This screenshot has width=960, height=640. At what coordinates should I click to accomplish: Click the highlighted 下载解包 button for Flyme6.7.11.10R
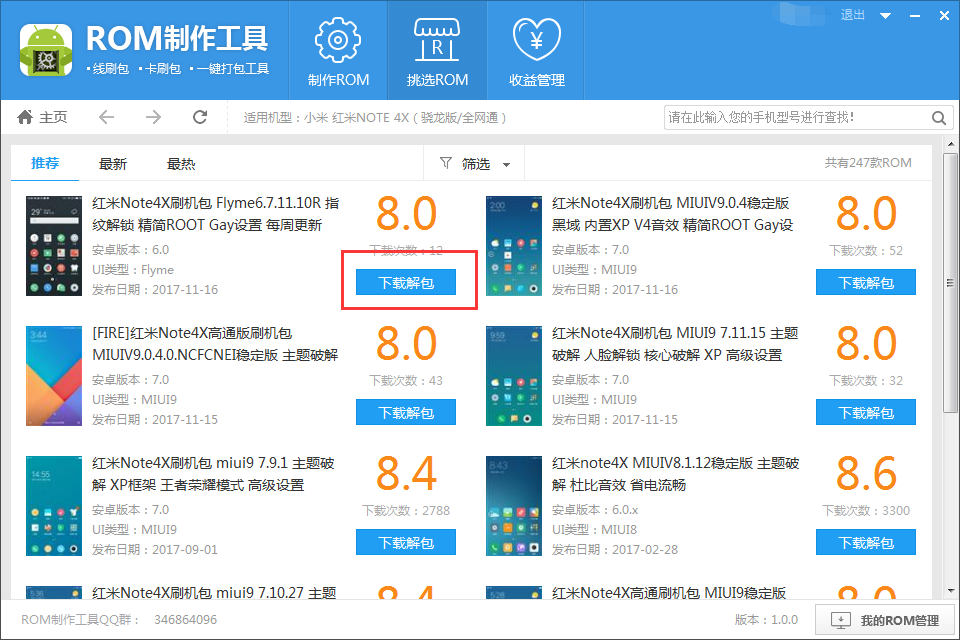pyautogui.click(x=406, y=281)
